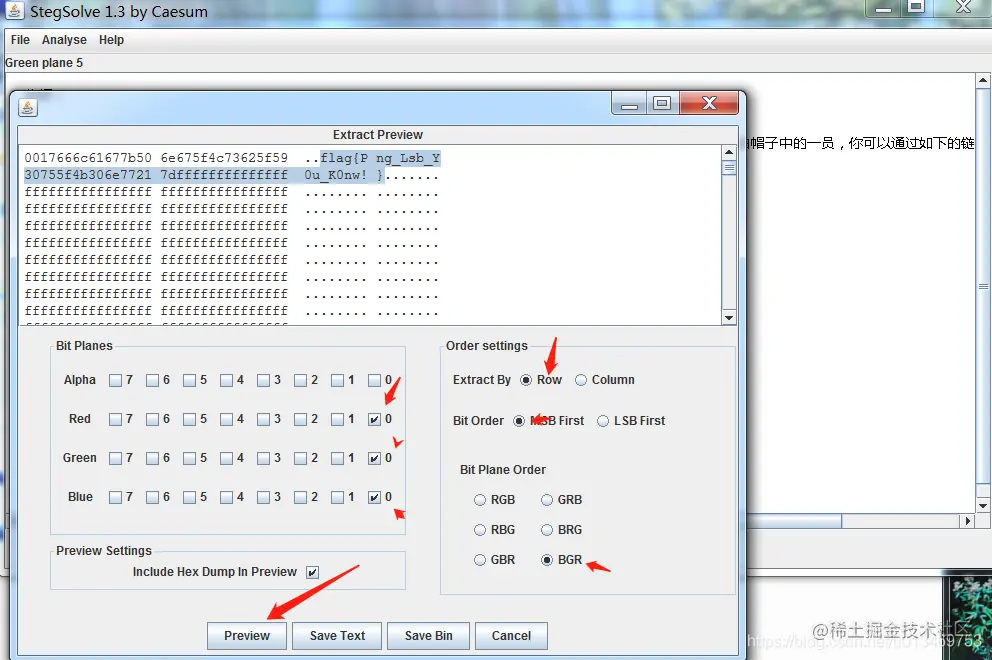992x660 pixels.
Task: Open the Help menu
Action: point(111,40)
